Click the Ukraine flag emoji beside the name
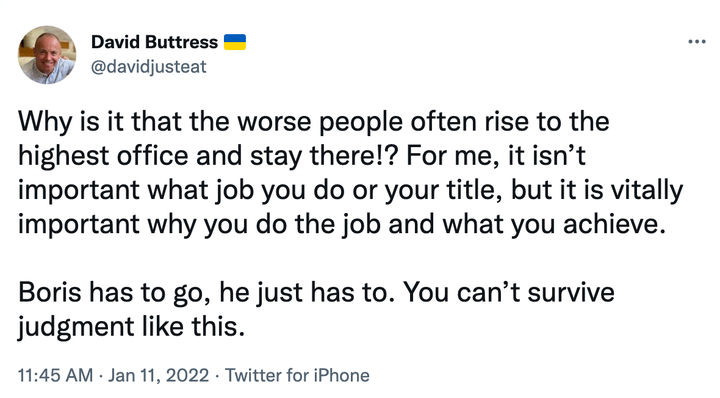Image resolution: width=720 pixels, height=398 pixels. tap(235, 42)
